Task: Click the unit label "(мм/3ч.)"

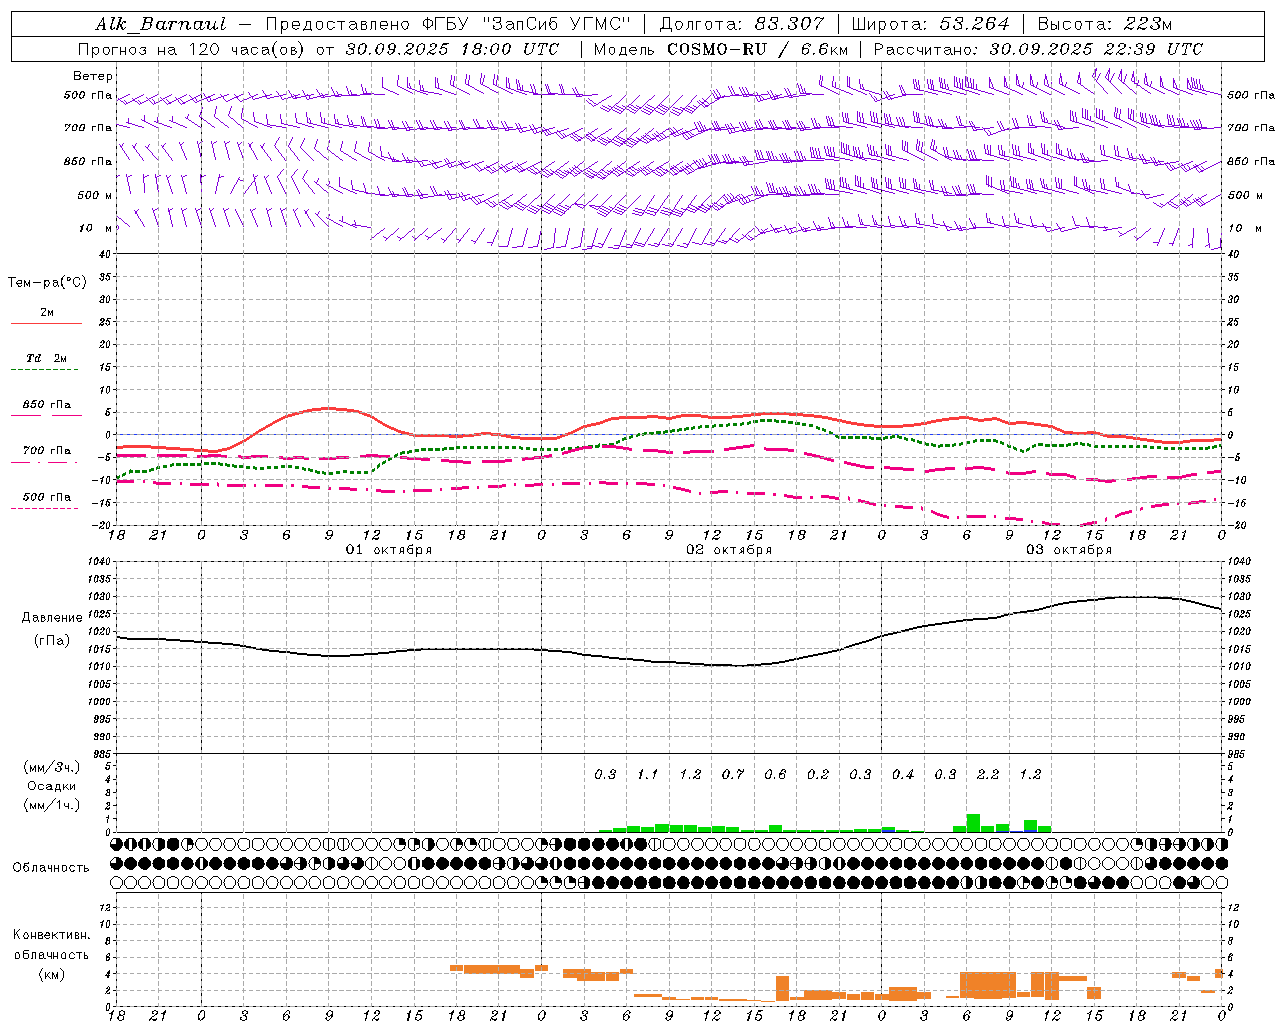Action: pyautogui.click(x=52, y=767)
